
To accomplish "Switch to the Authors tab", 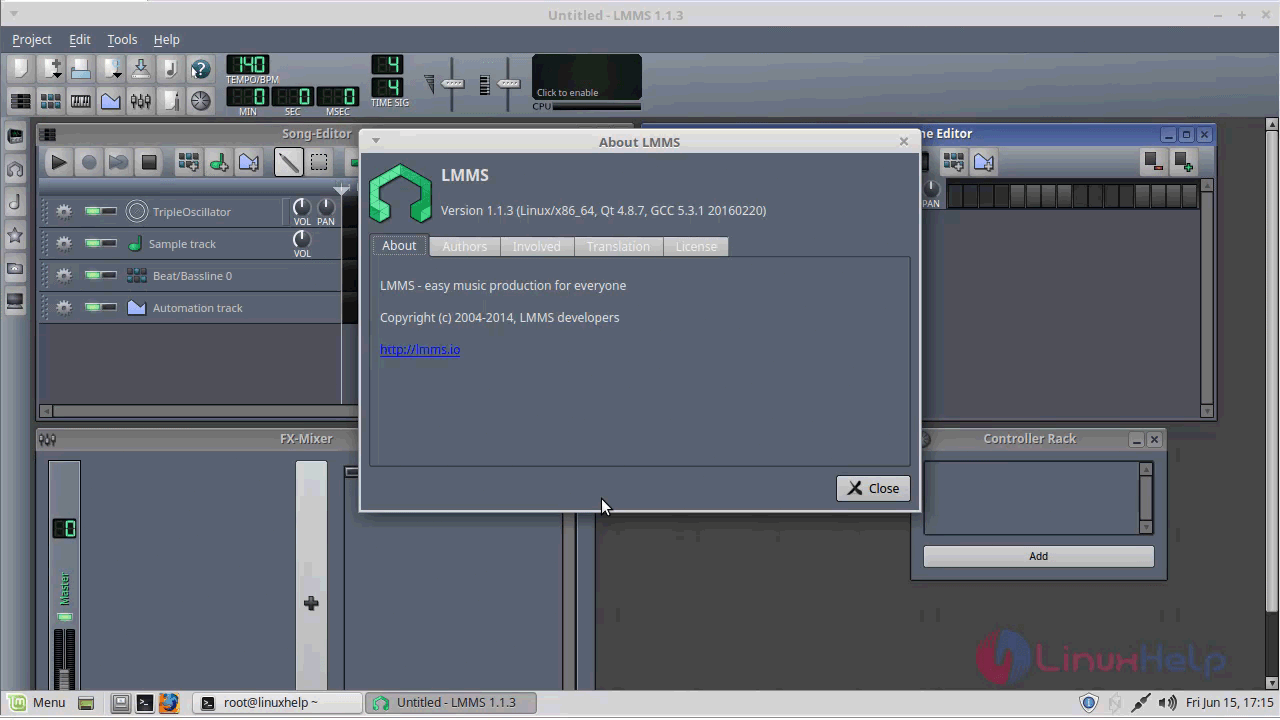I will coord(465,246).
